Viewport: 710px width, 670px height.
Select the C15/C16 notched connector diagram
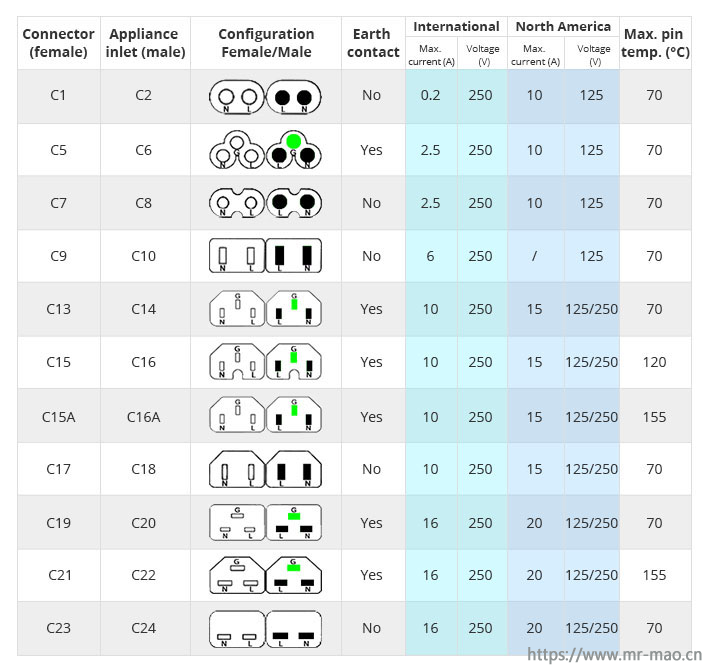pos(265,362)
